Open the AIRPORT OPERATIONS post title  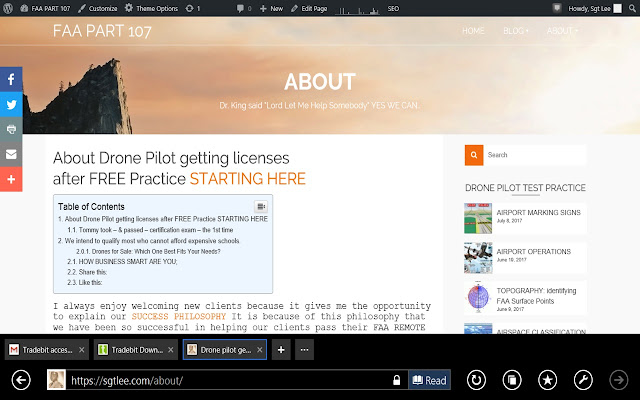[533, 251]
